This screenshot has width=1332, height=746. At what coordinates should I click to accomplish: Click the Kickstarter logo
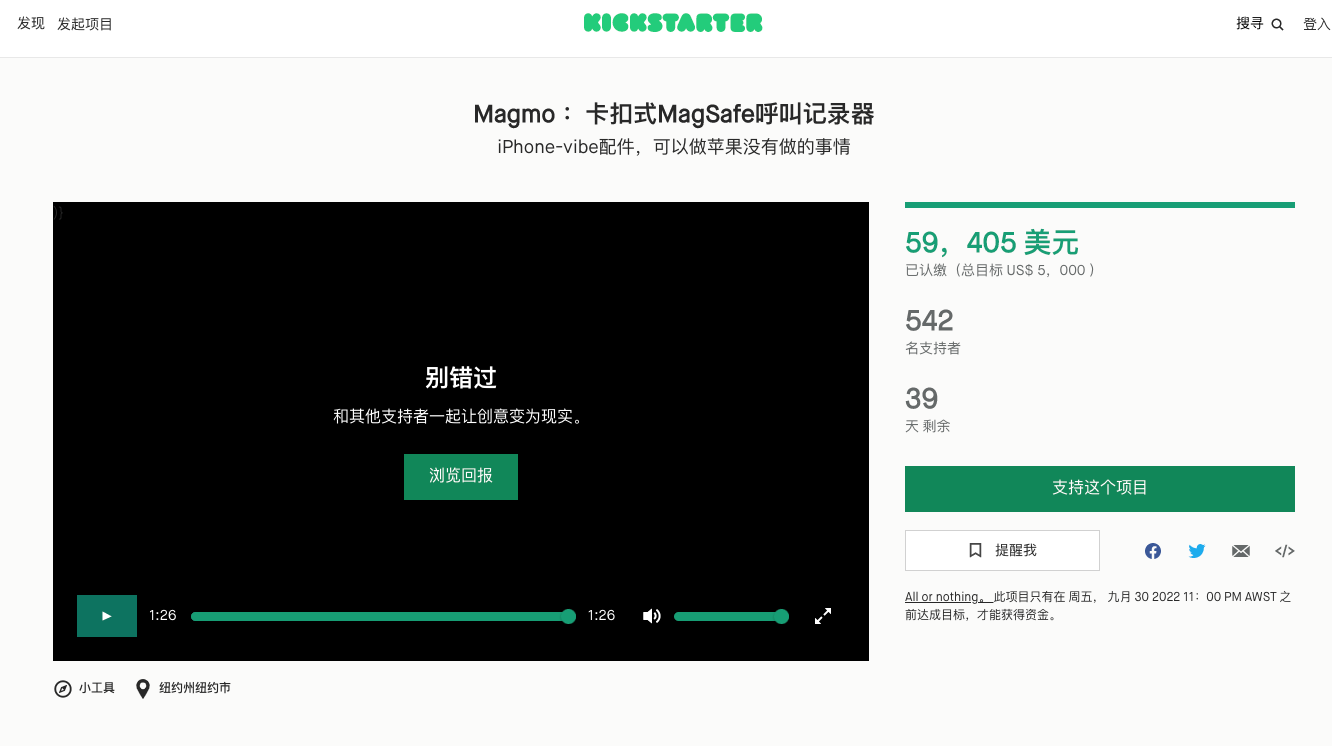coord(672,22)
